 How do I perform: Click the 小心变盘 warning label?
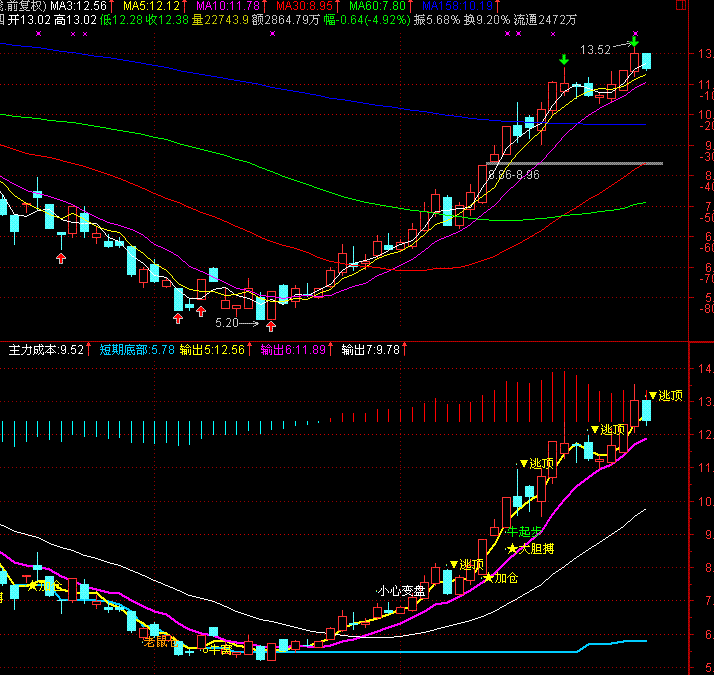(401, 590)
